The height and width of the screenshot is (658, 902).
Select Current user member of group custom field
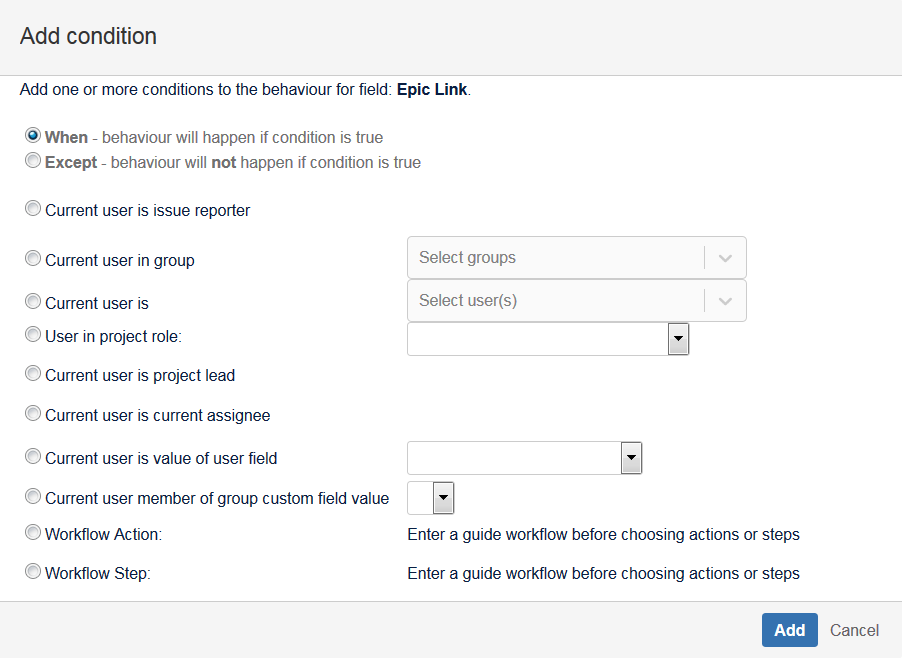pos(33,494)
